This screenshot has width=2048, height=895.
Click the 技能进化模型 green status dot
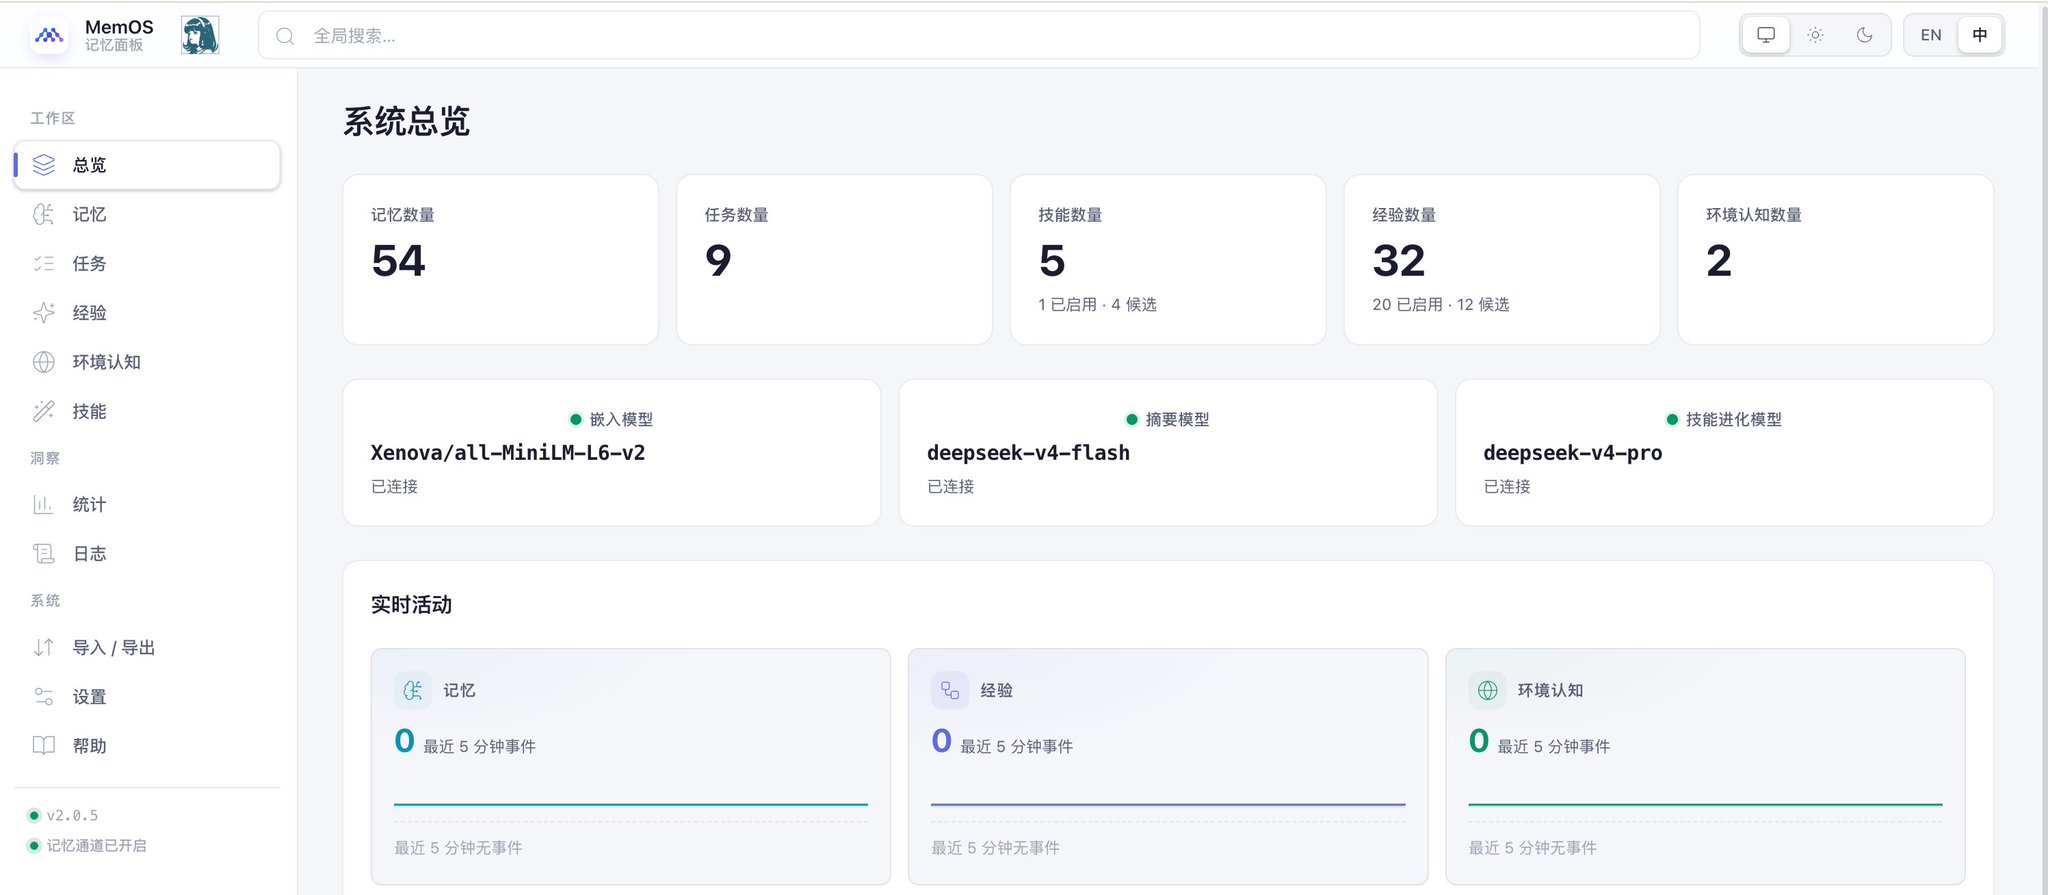tap(1672, 419)
